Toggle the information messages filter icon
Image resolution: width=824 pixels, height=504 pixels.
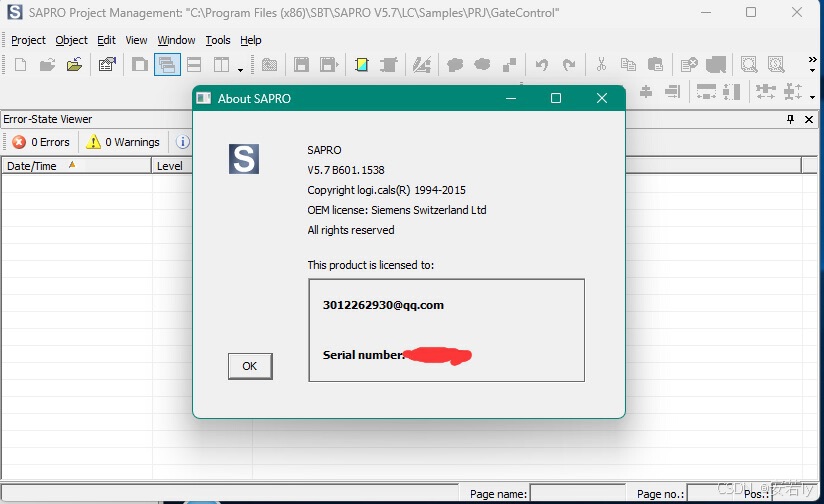tap(182, 142)
